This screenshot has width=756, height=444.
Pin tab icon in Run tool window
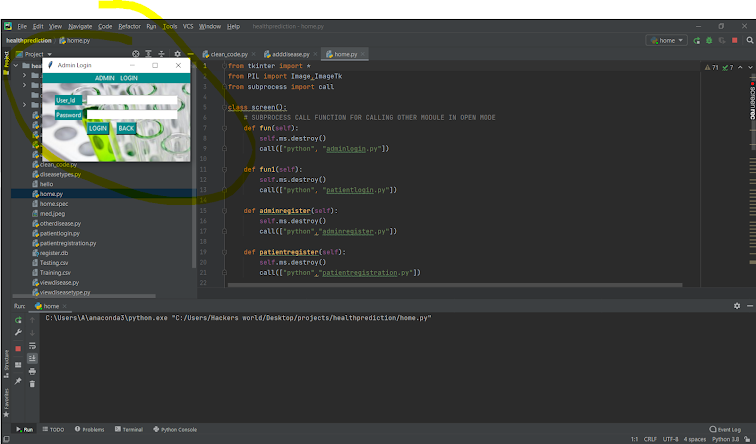coord(18,381)
